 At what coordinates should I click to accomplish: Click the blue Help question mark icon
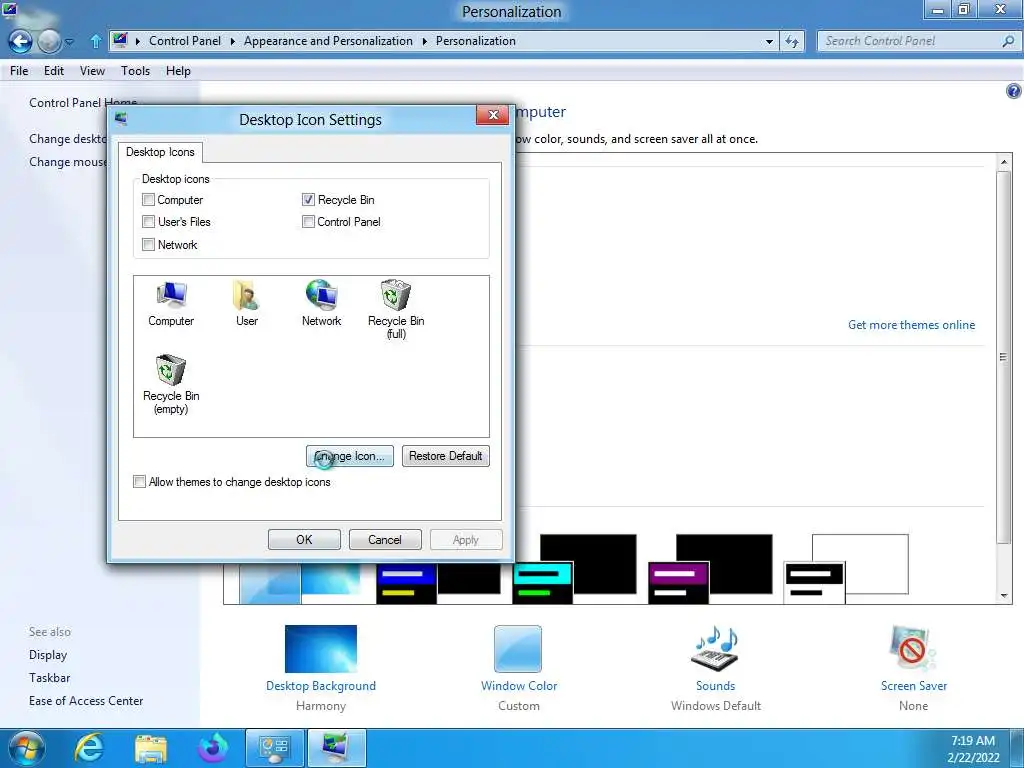[x=1013, y=91]
